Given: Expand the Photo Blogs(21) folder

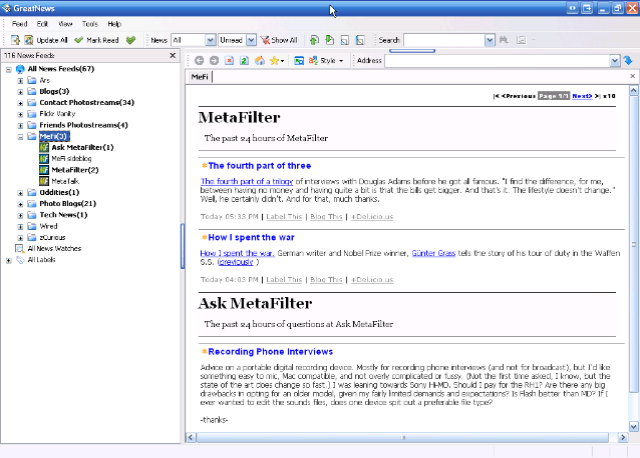Looking at the screenshot, I should (x=20, y=204).
